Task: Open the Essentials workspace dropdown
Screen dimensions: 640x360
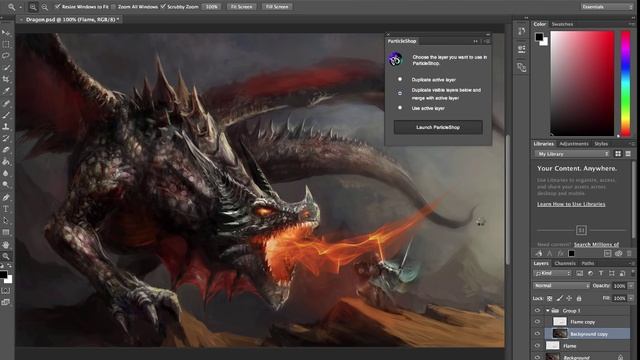Action: click(x=606, y=7)
